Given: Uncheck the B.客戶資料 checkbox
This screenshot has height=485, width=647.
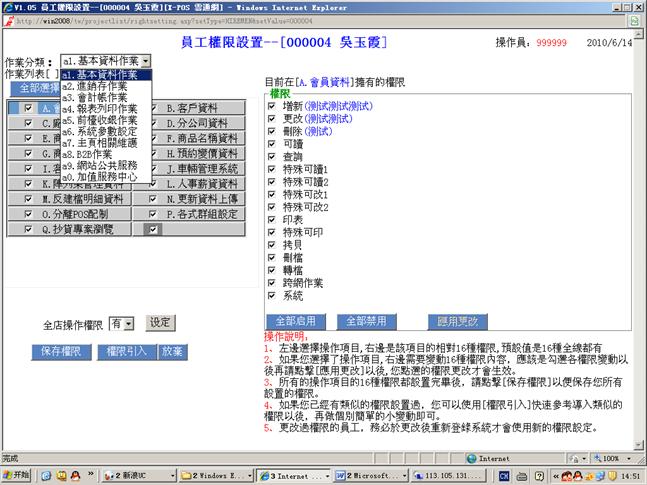Looking at the screenshot, I should click(x=154, y=108).
